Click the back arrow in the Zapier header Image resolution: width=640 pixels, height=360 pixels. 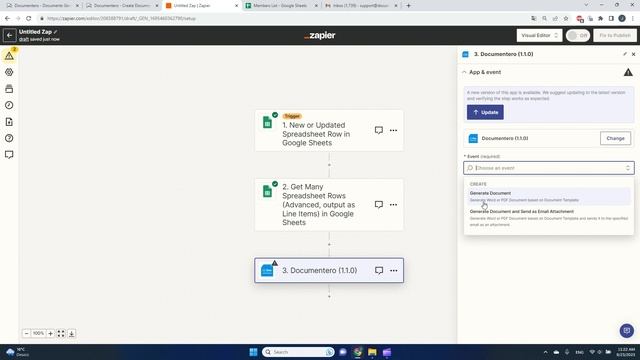click(9, 36)
